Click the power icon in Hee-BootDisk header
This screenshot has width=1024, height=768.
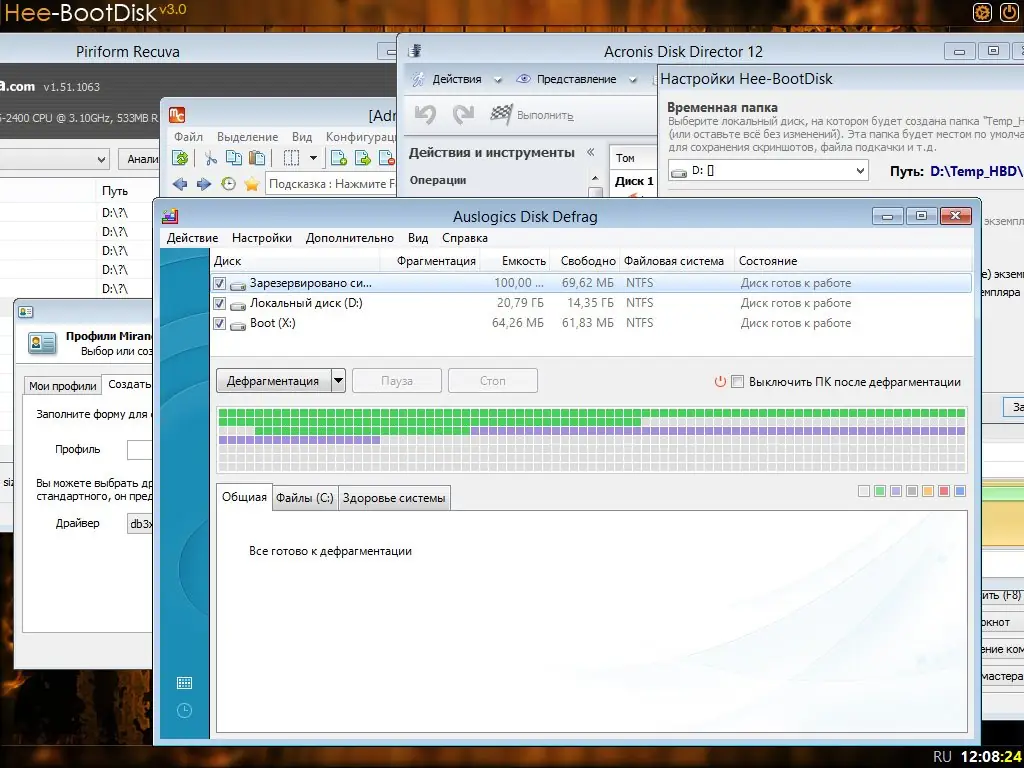tap(1009, 12)
